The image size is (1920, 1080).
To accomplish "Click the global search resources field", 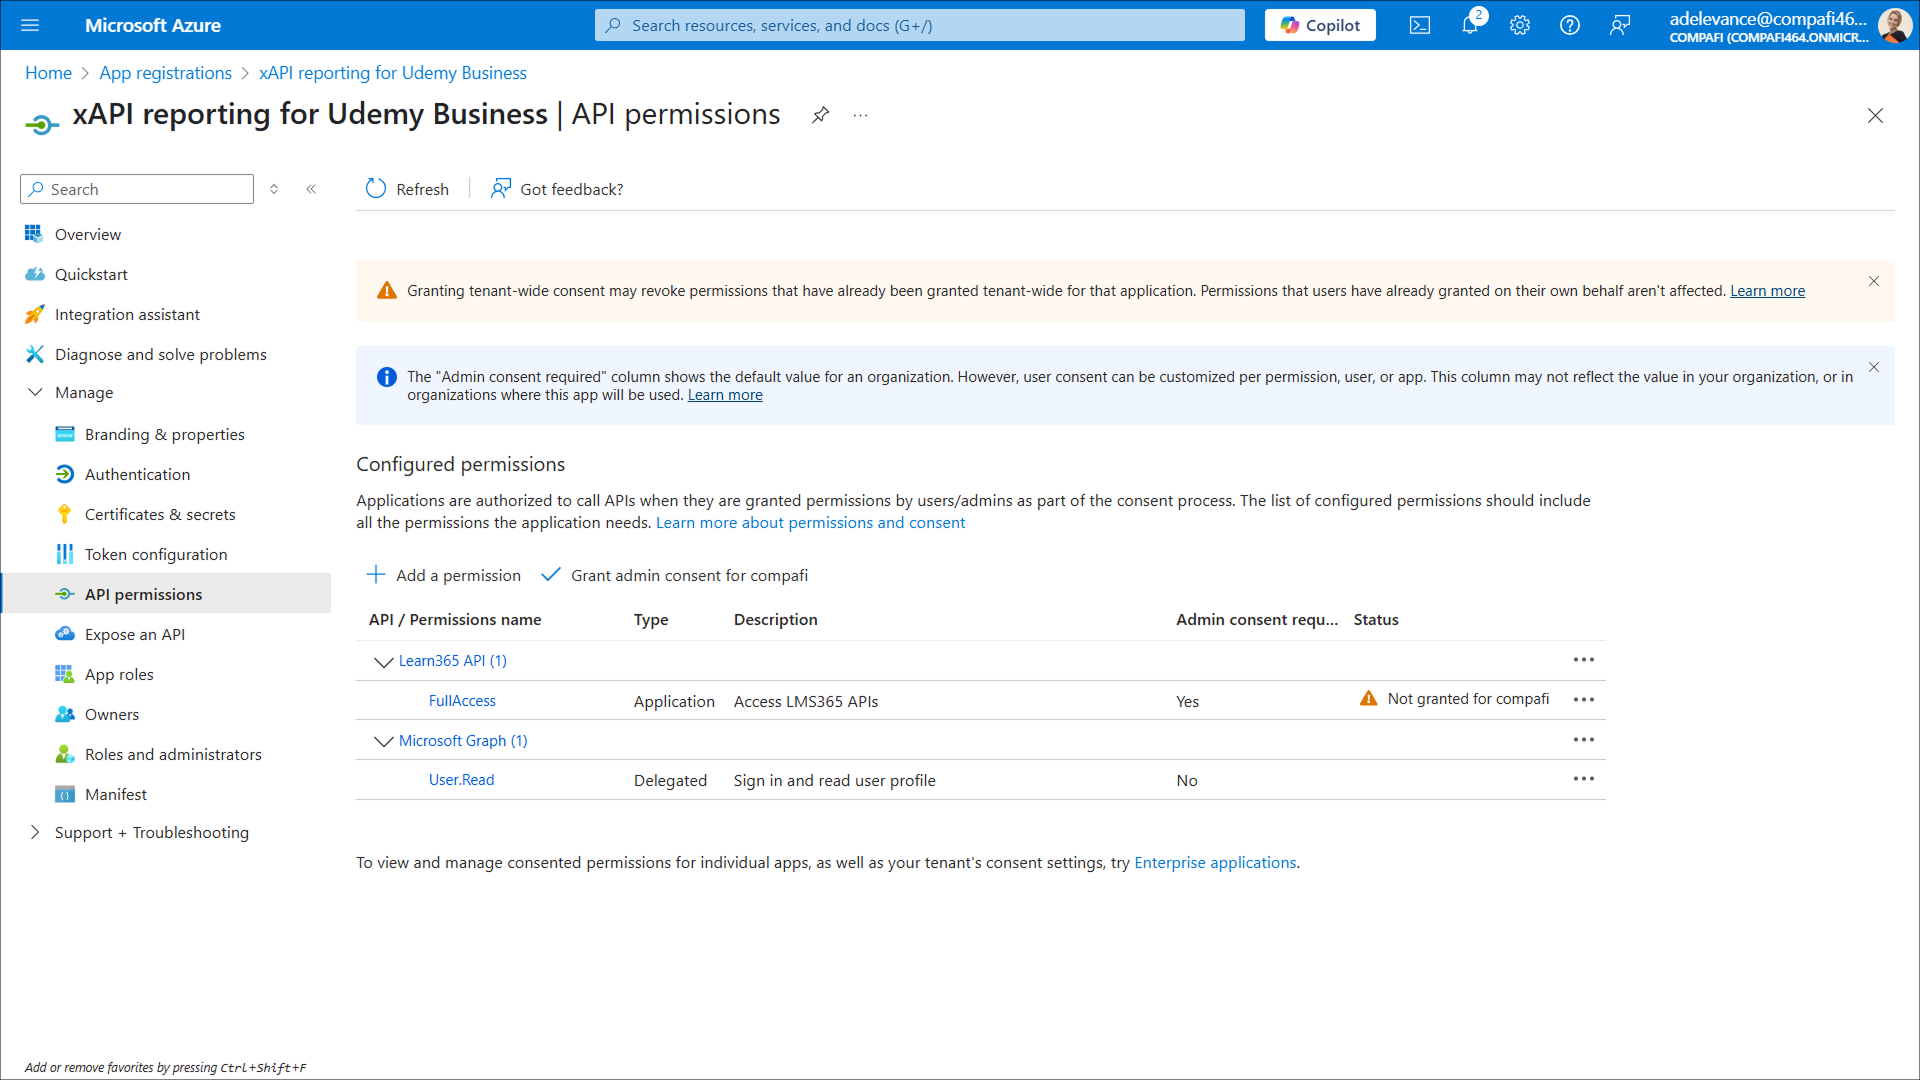I will coord(920,25).
